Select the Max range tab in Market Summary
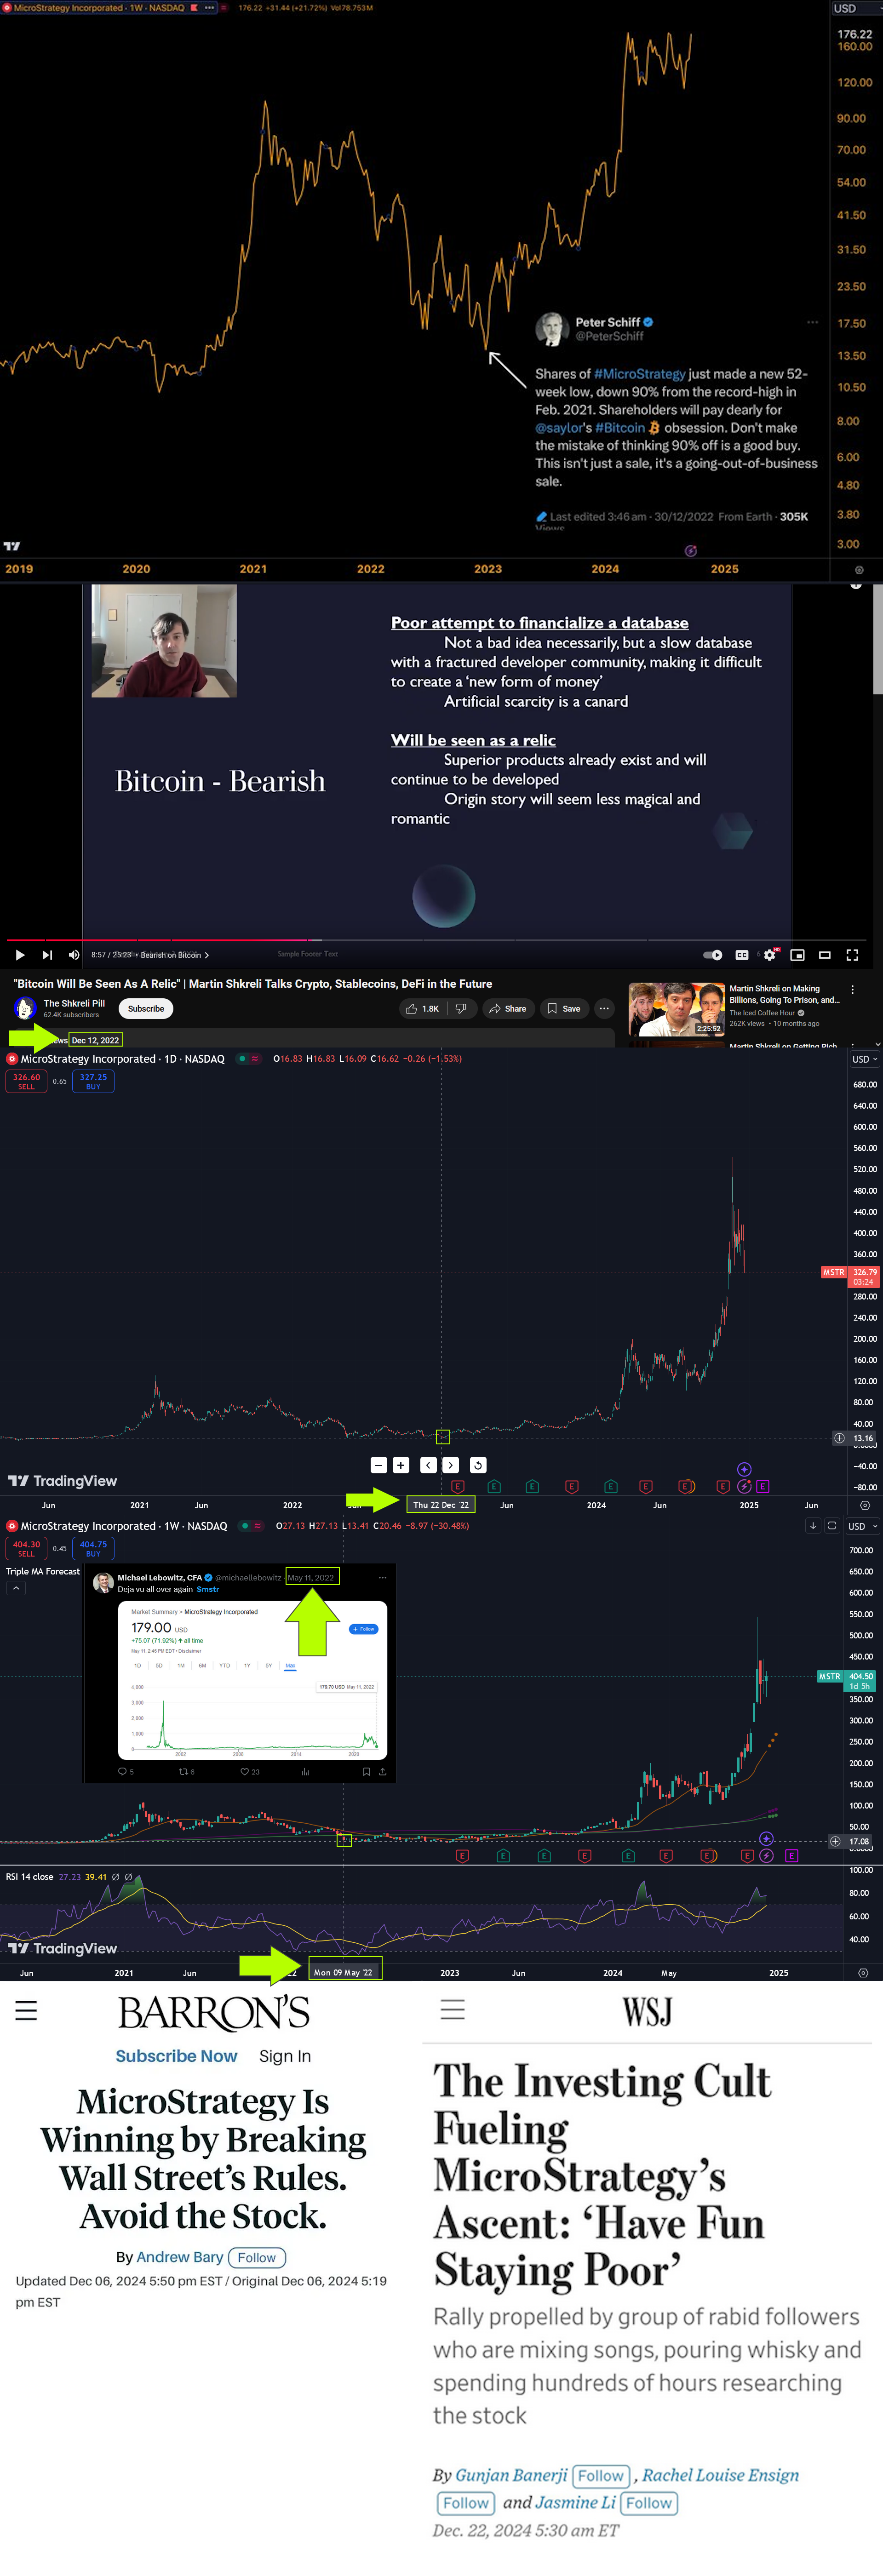883x2576 pixels. (x=290, y=1666)
